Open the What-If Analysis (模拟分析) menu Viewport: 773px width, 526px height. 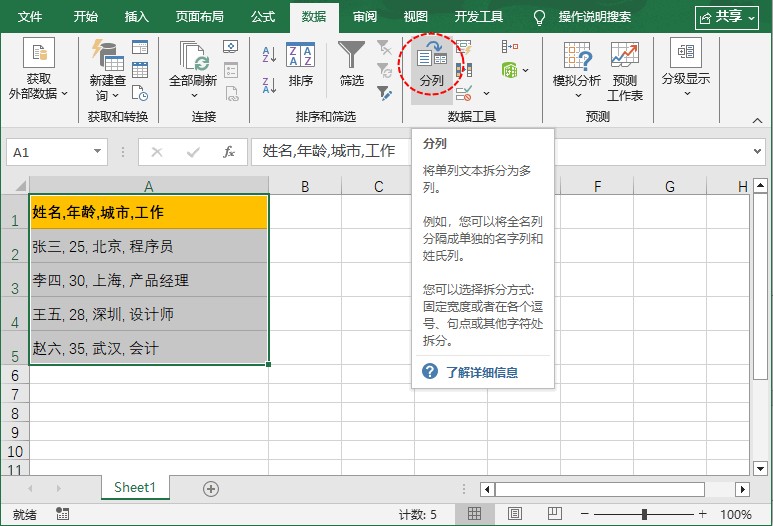(x=577, y=70)
